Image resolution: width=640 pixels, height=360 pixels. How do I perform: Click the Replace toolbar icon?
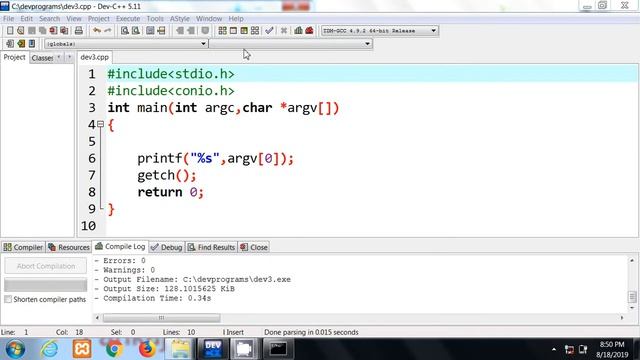136,31
